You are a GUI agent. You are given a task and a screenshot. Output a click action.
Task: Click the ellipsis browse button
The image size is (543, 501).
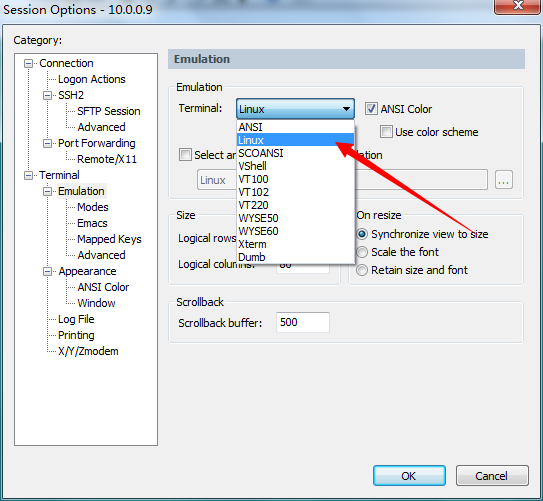pos(504,179)
